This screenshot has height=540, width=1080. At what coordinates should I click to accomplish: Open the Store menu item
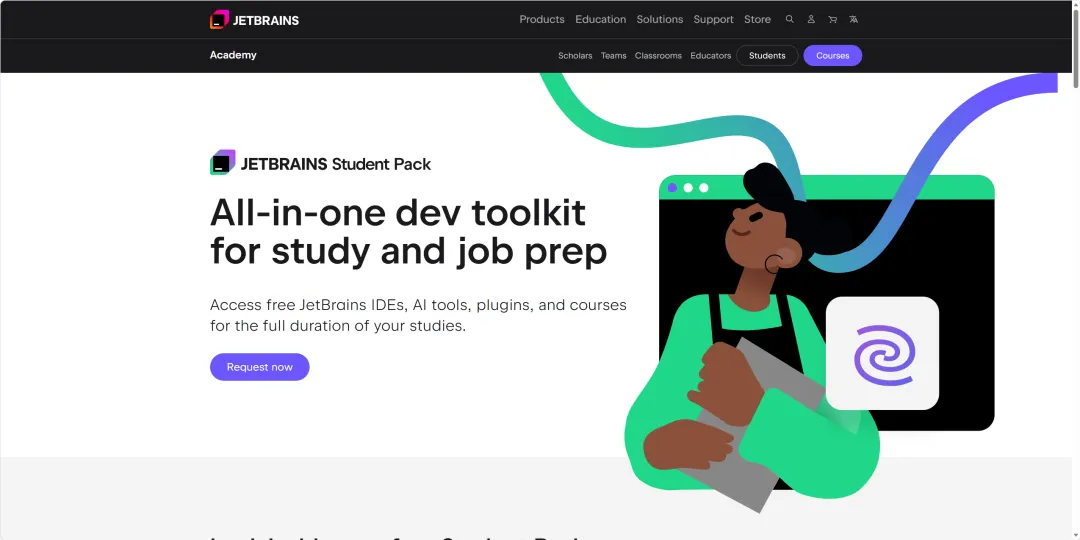(757, 19)
